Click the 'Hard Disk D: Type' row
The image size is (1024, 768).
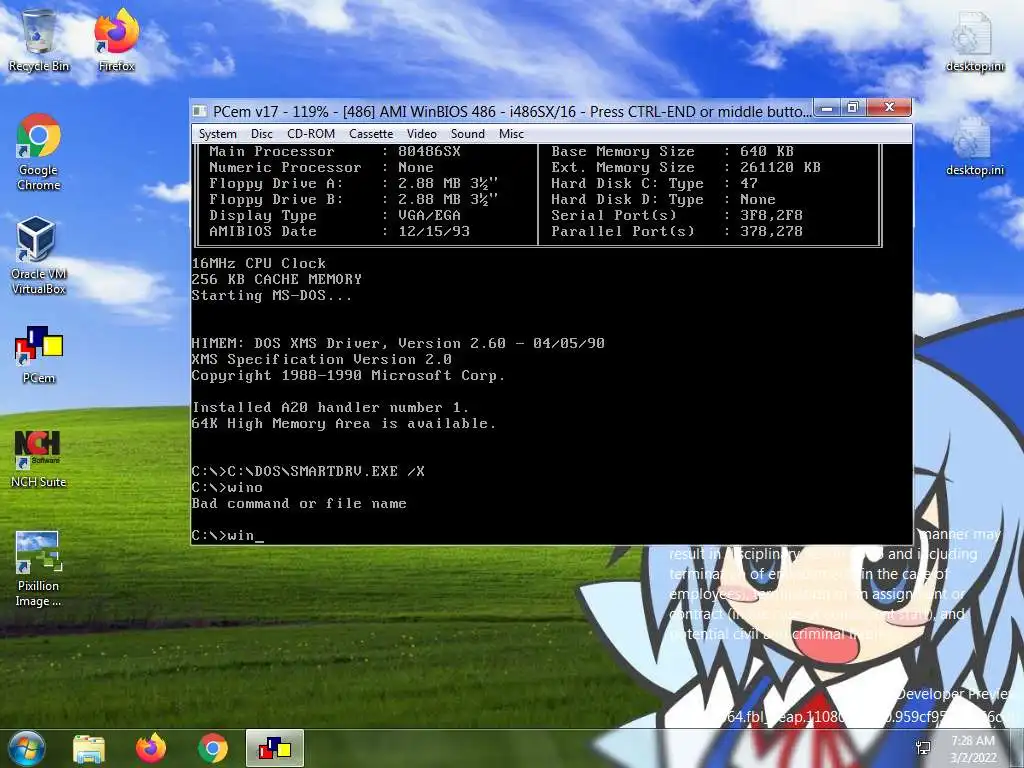tap(663, 199)
